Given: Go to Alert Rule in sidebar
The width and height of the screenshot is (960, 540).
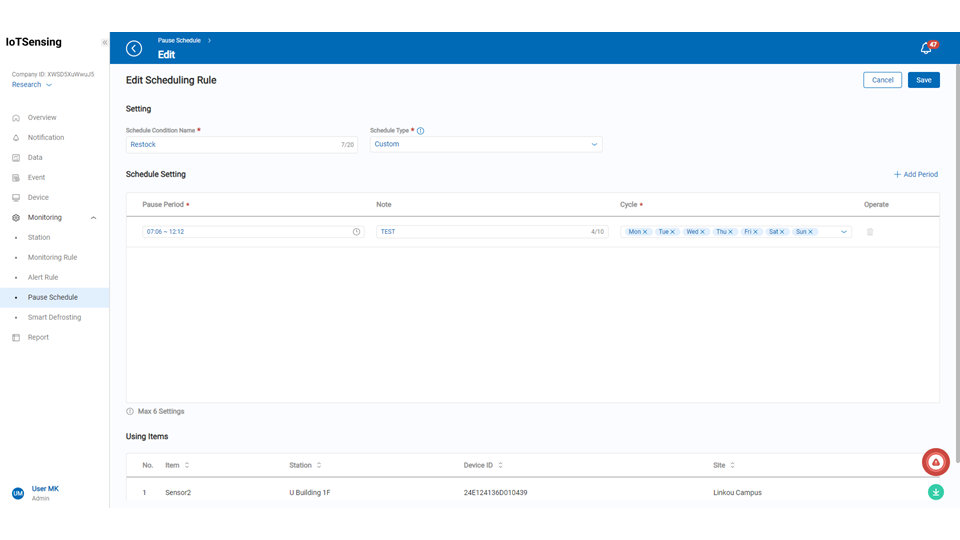Looking at the screenshot, I should point(43,277).
